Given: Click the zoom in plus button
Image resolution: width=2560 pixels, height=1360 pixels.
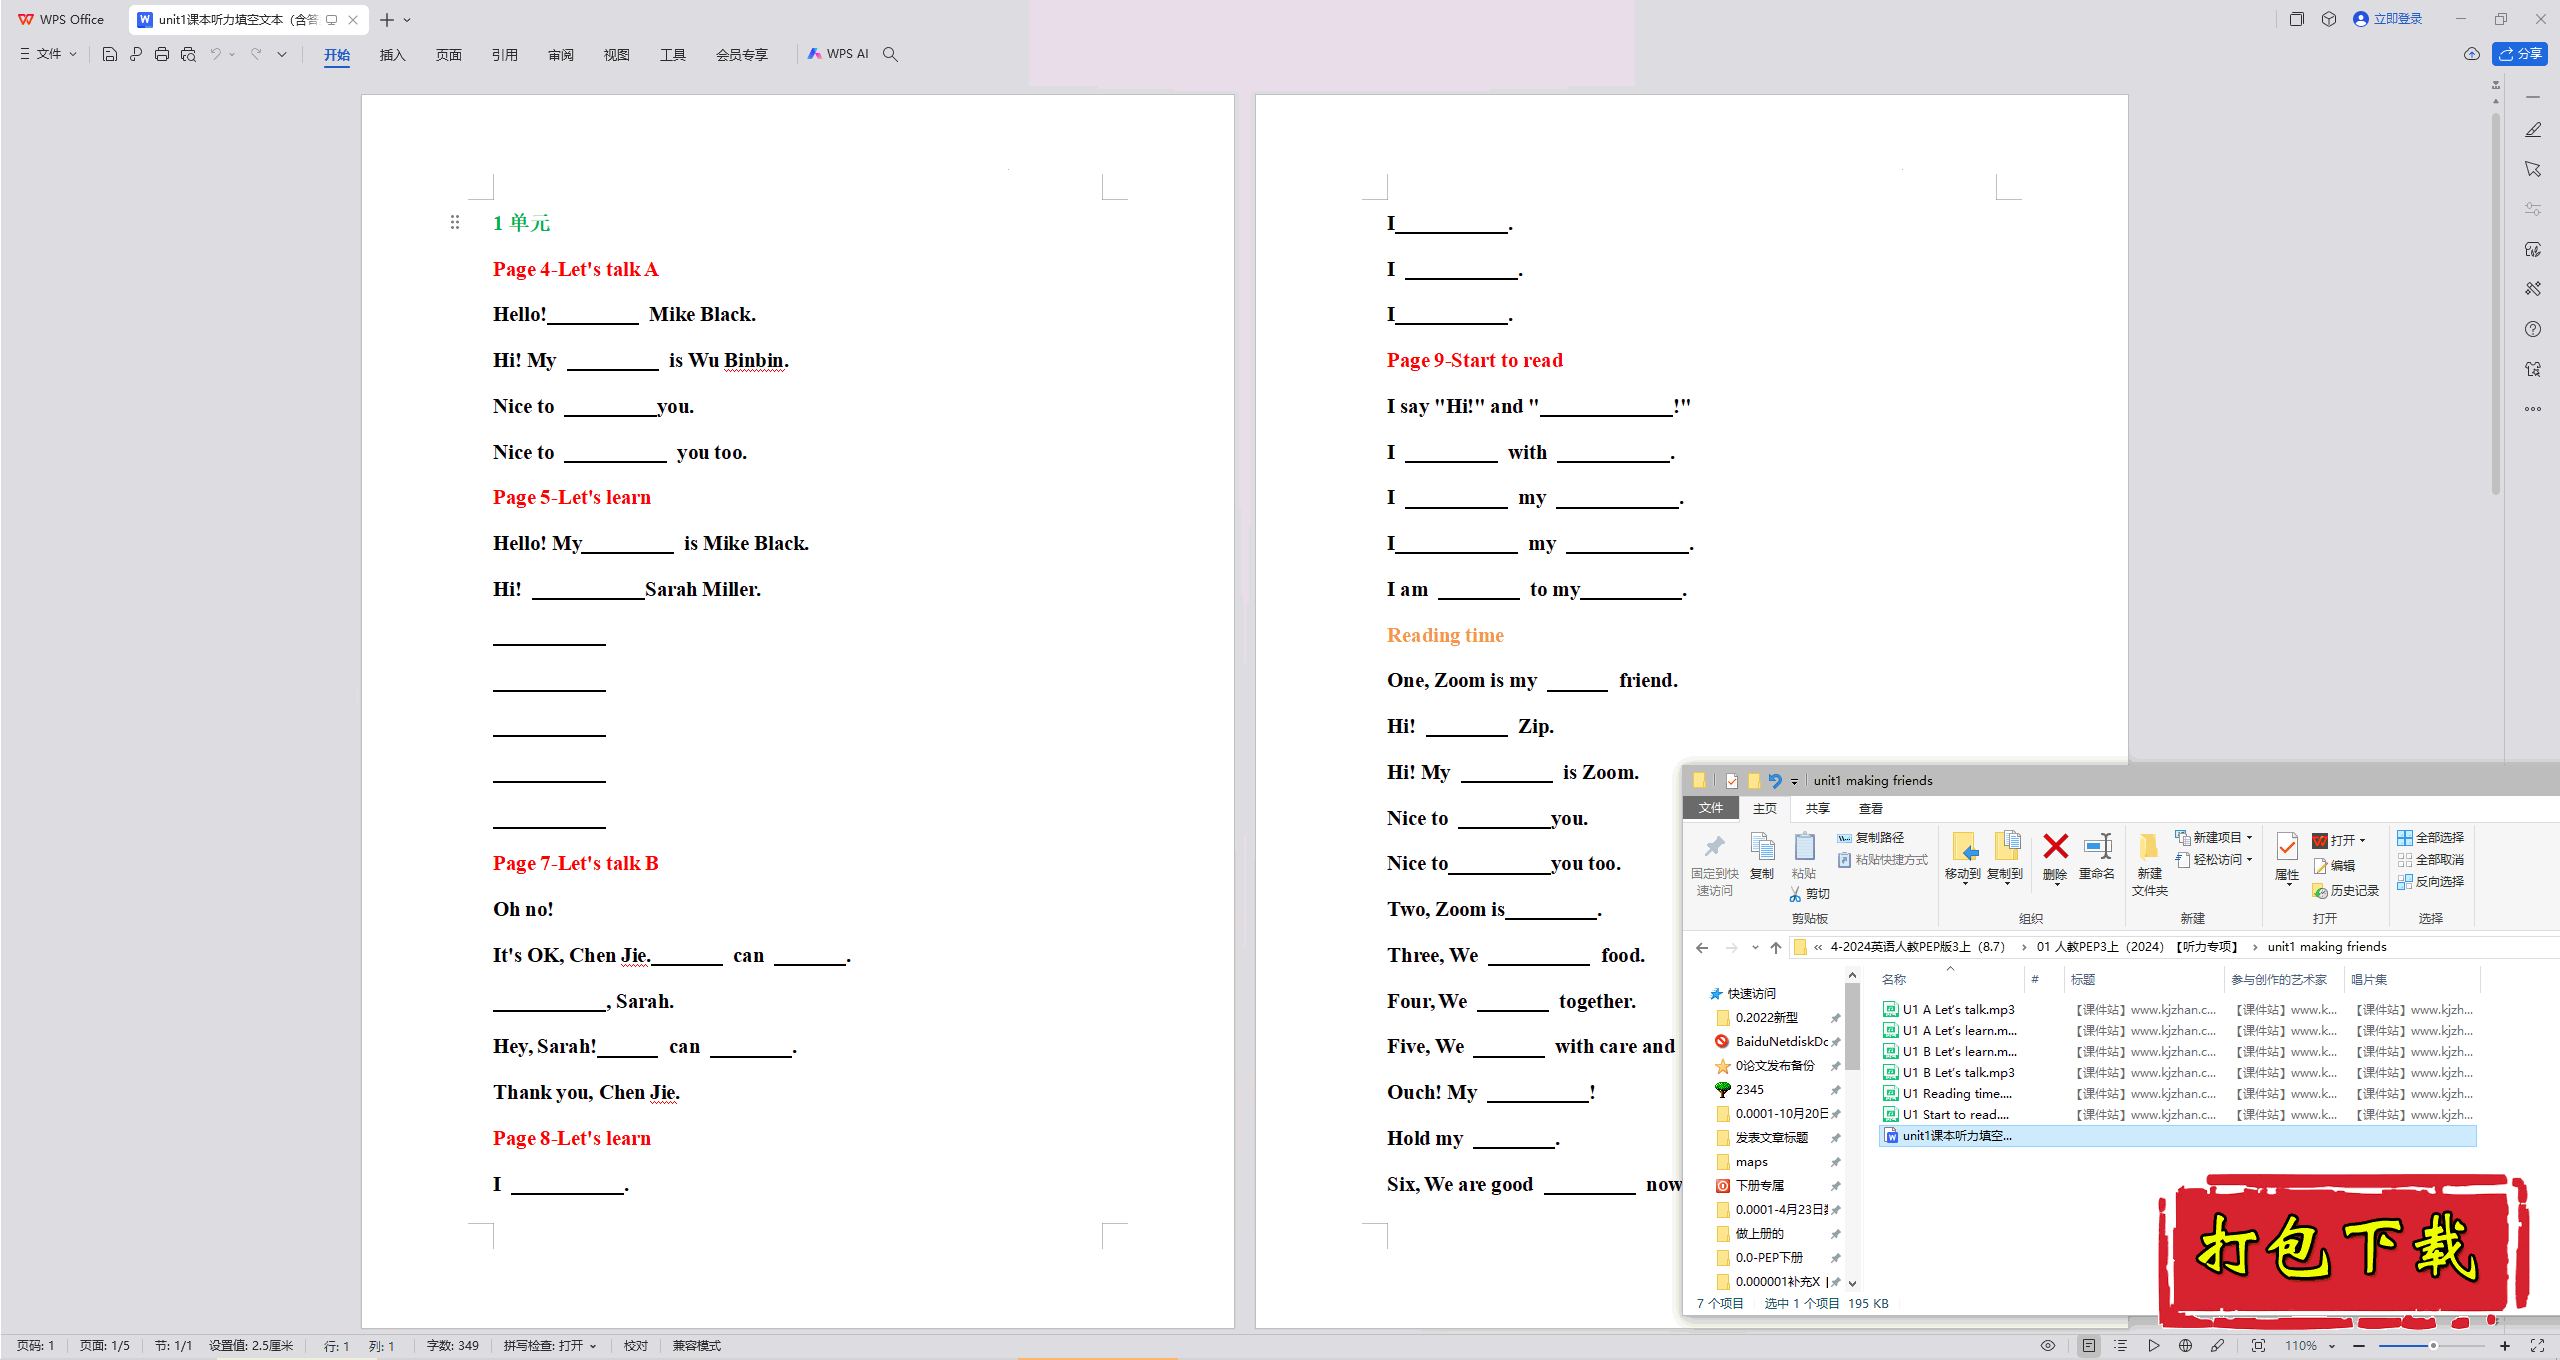Looking at the screenshot, I should (2505, 1346).
